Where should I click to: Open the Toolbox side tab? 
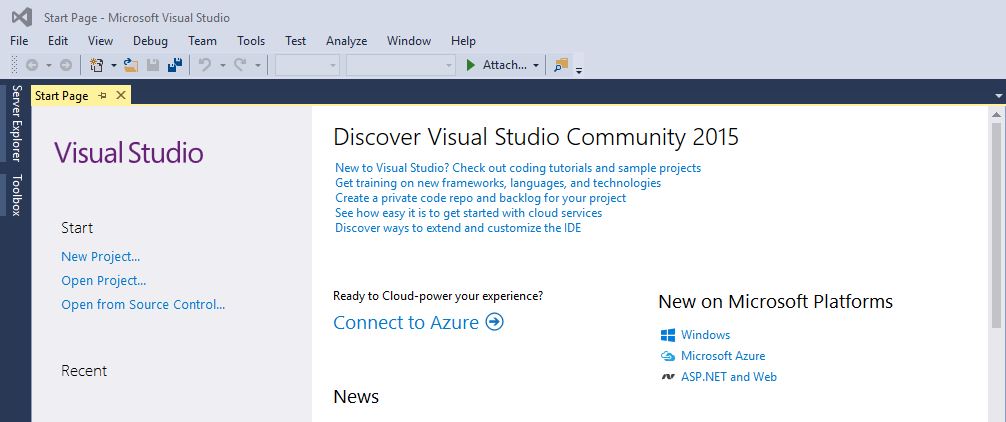(x=16, y=195)
